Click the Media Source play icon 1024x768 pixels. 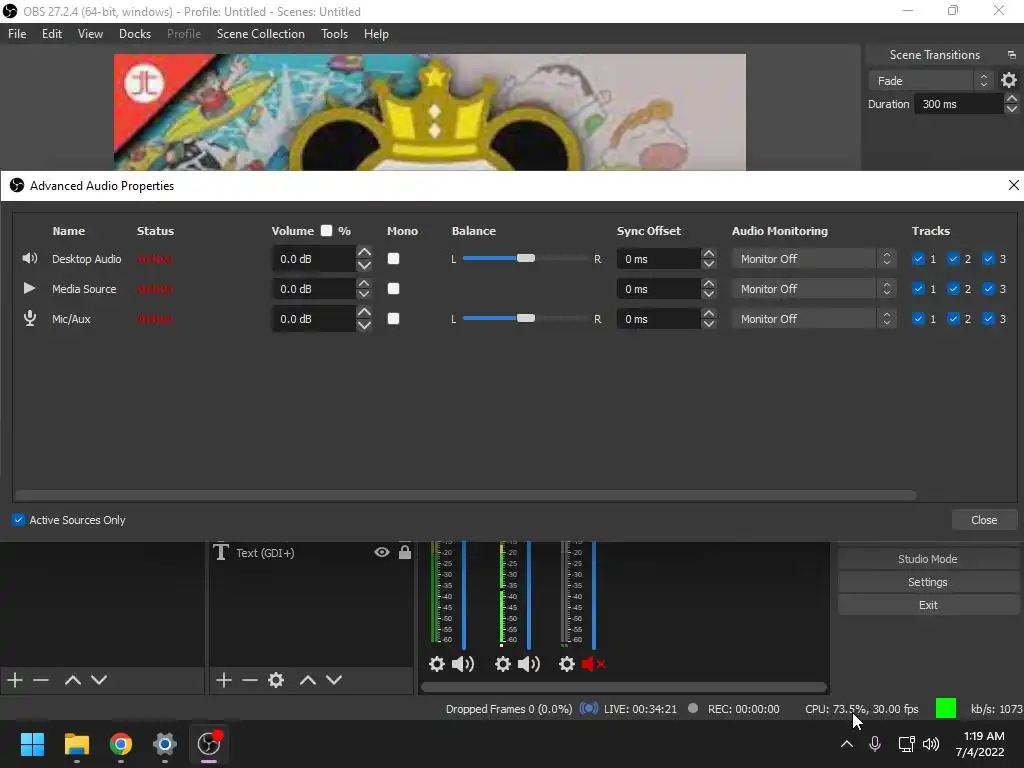point(29,288)
